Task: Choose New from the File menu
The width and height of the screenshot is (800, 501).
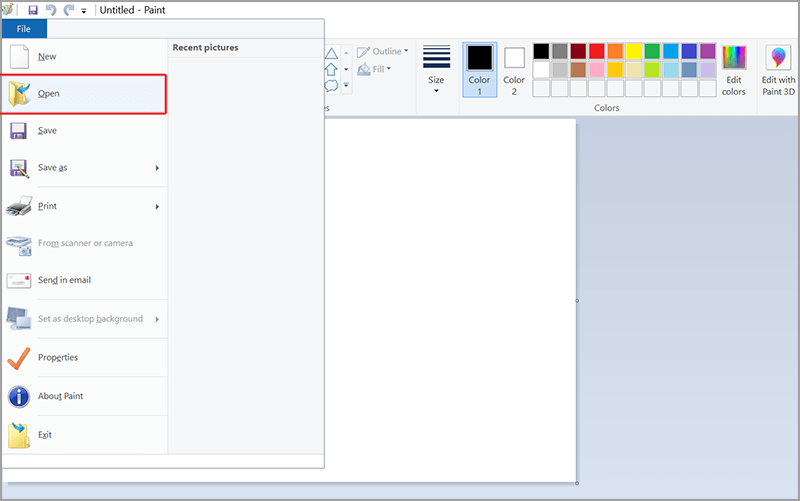Action: (84, 57)
